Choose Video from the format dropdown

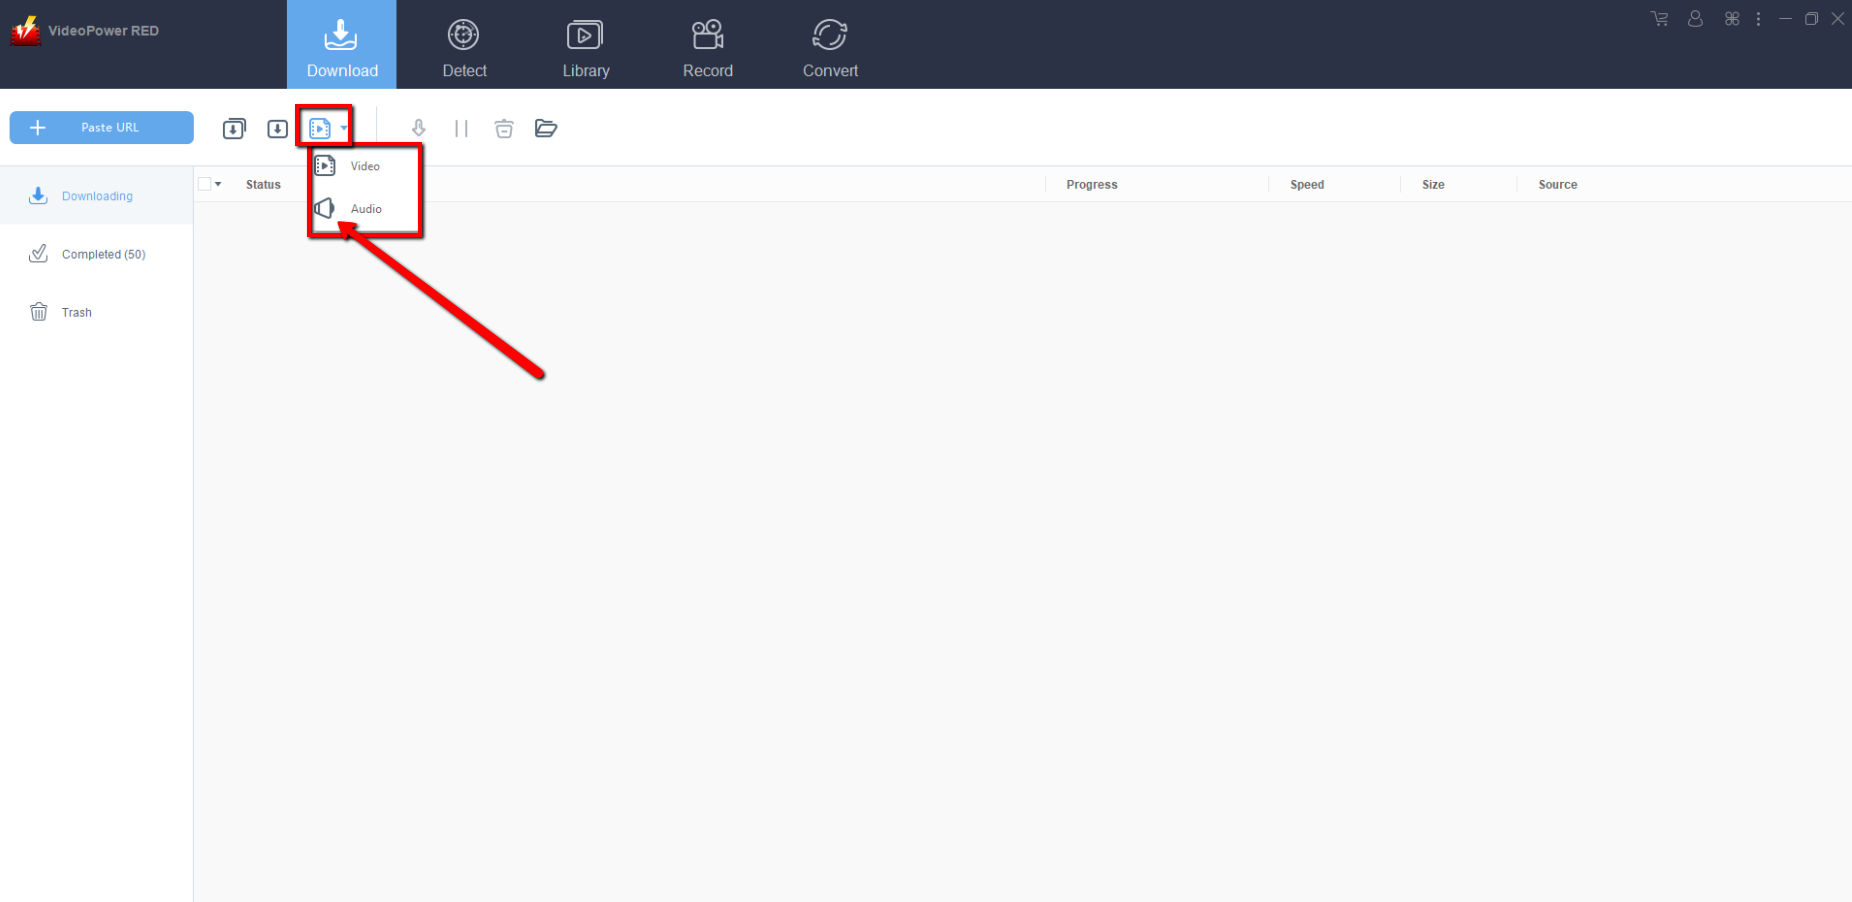click(x=364, y=166)
